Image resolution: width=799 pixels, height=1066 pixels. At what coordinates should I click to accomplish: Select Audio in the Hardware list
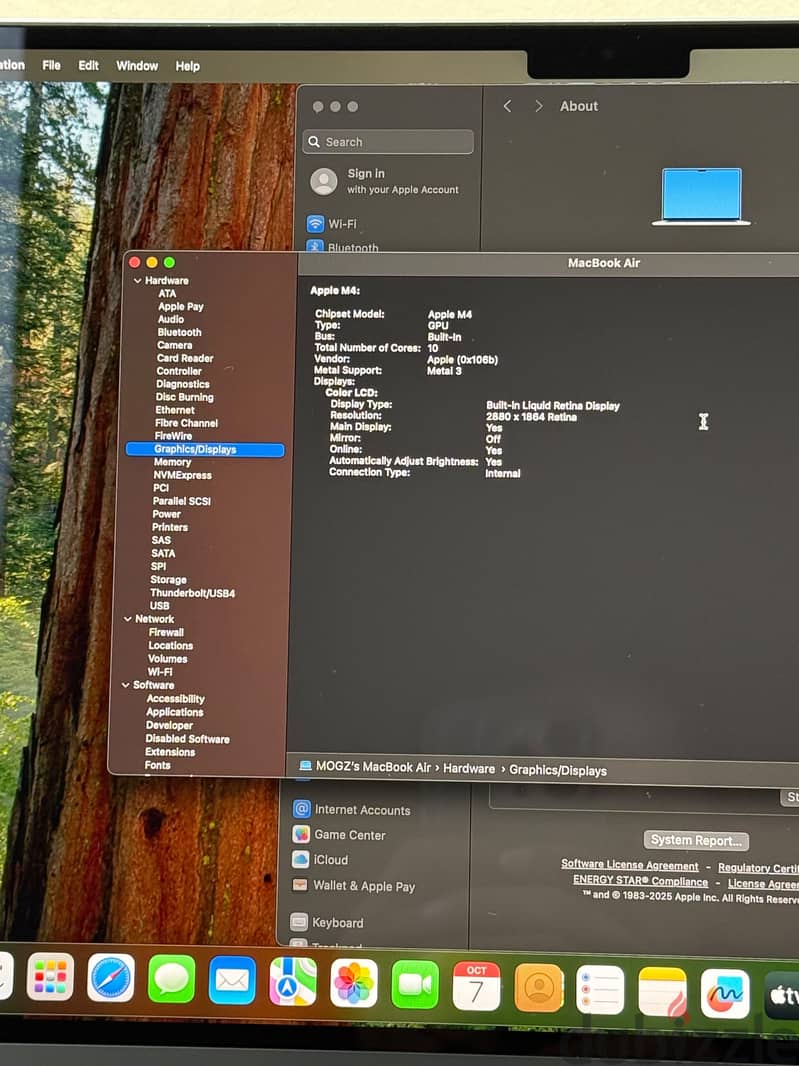coord(171,319)
